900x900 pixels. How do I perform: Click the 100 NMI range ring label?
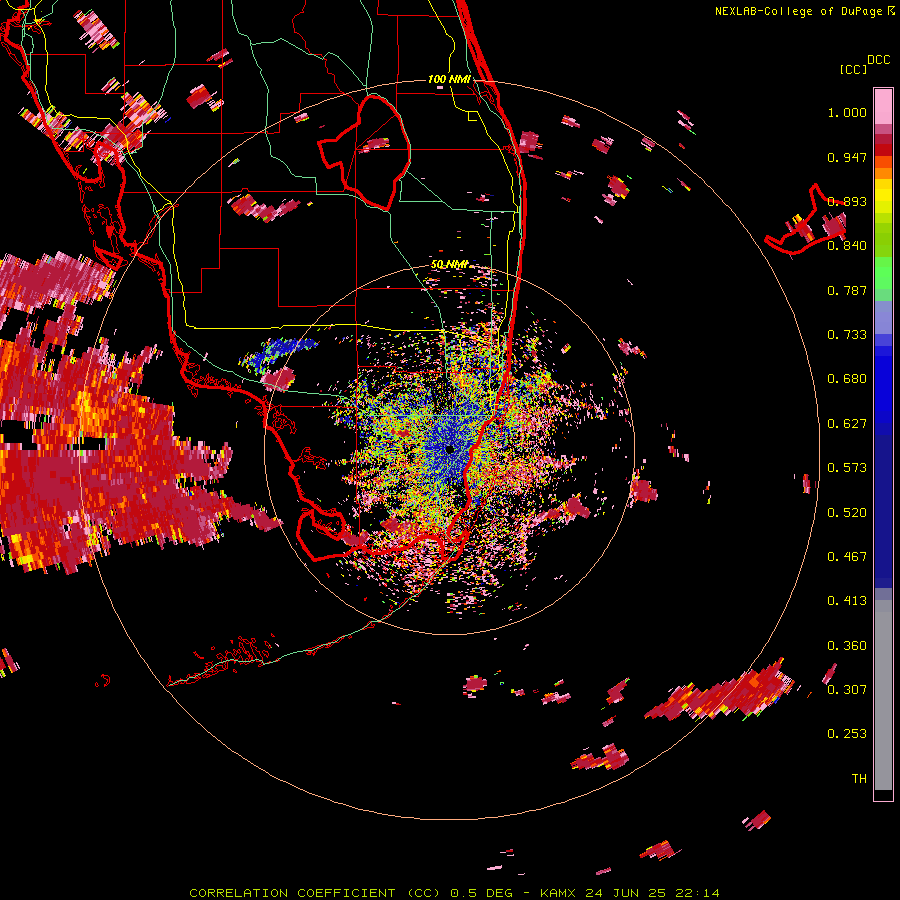(449, 79)
